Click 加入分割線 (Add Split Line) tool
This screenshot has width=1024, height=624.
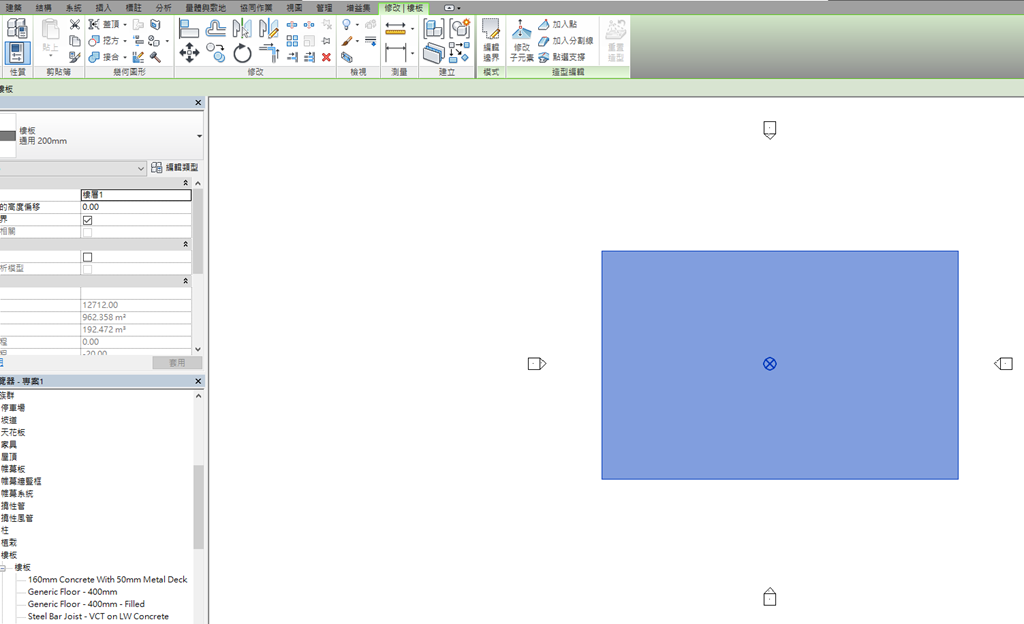(566, 40)
